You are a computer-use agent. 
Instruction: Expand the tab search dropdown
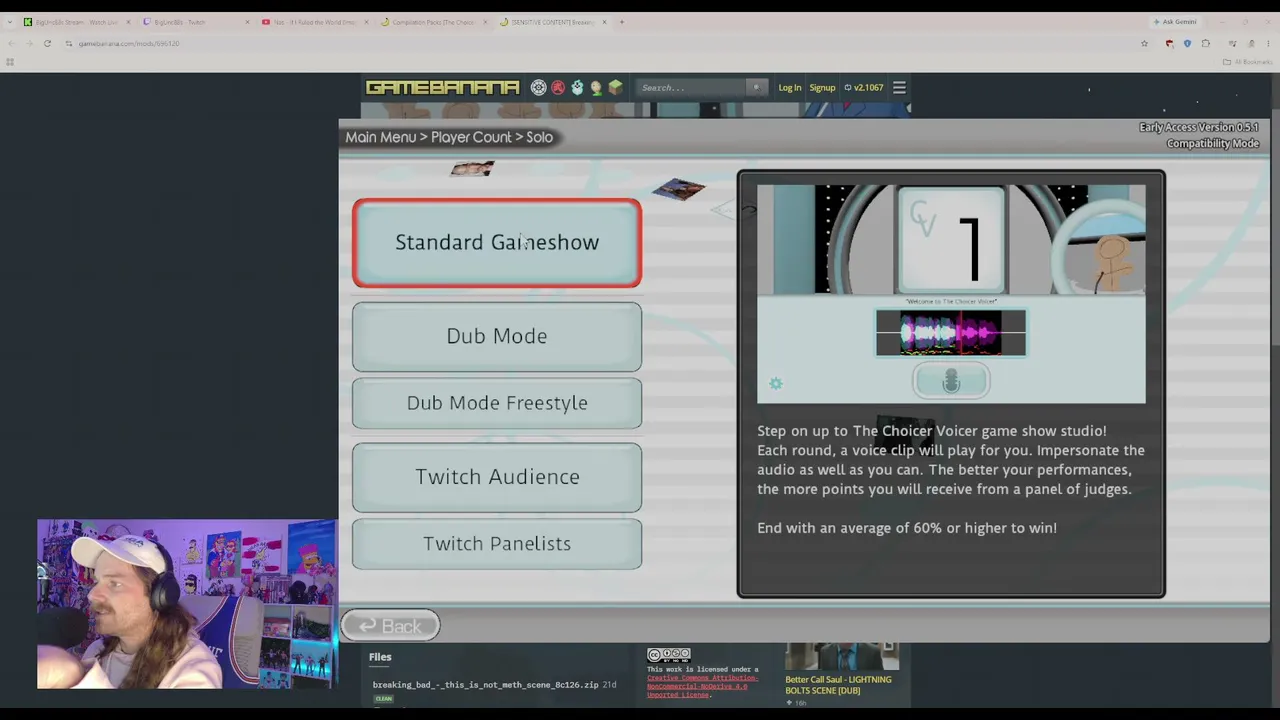coord(9,22)
